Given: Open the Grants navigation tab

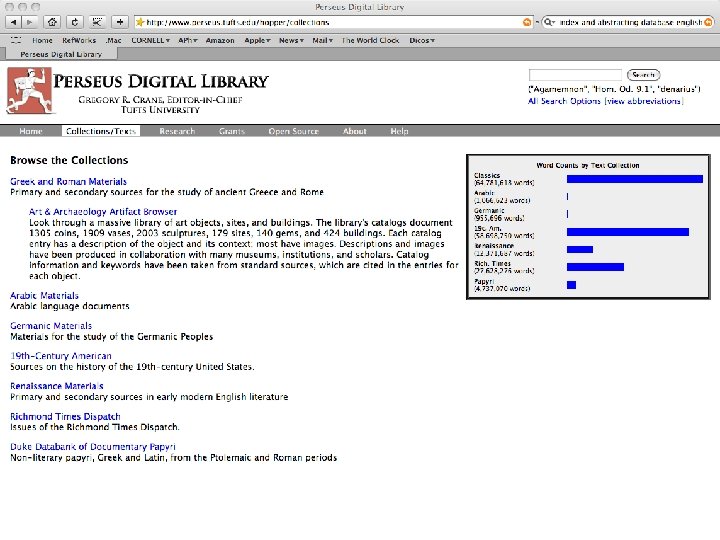Looking at the screenshot, I should tap(232, 131).
